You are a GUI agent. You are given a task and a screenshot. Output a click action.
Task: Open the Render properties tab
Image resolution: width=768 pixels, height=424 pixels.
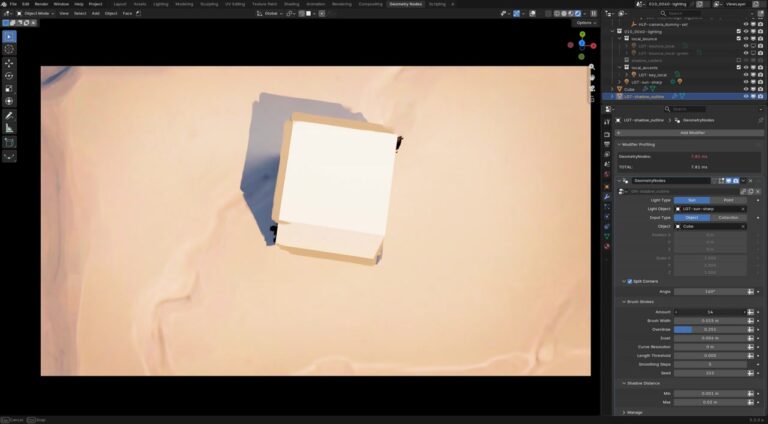607,134
